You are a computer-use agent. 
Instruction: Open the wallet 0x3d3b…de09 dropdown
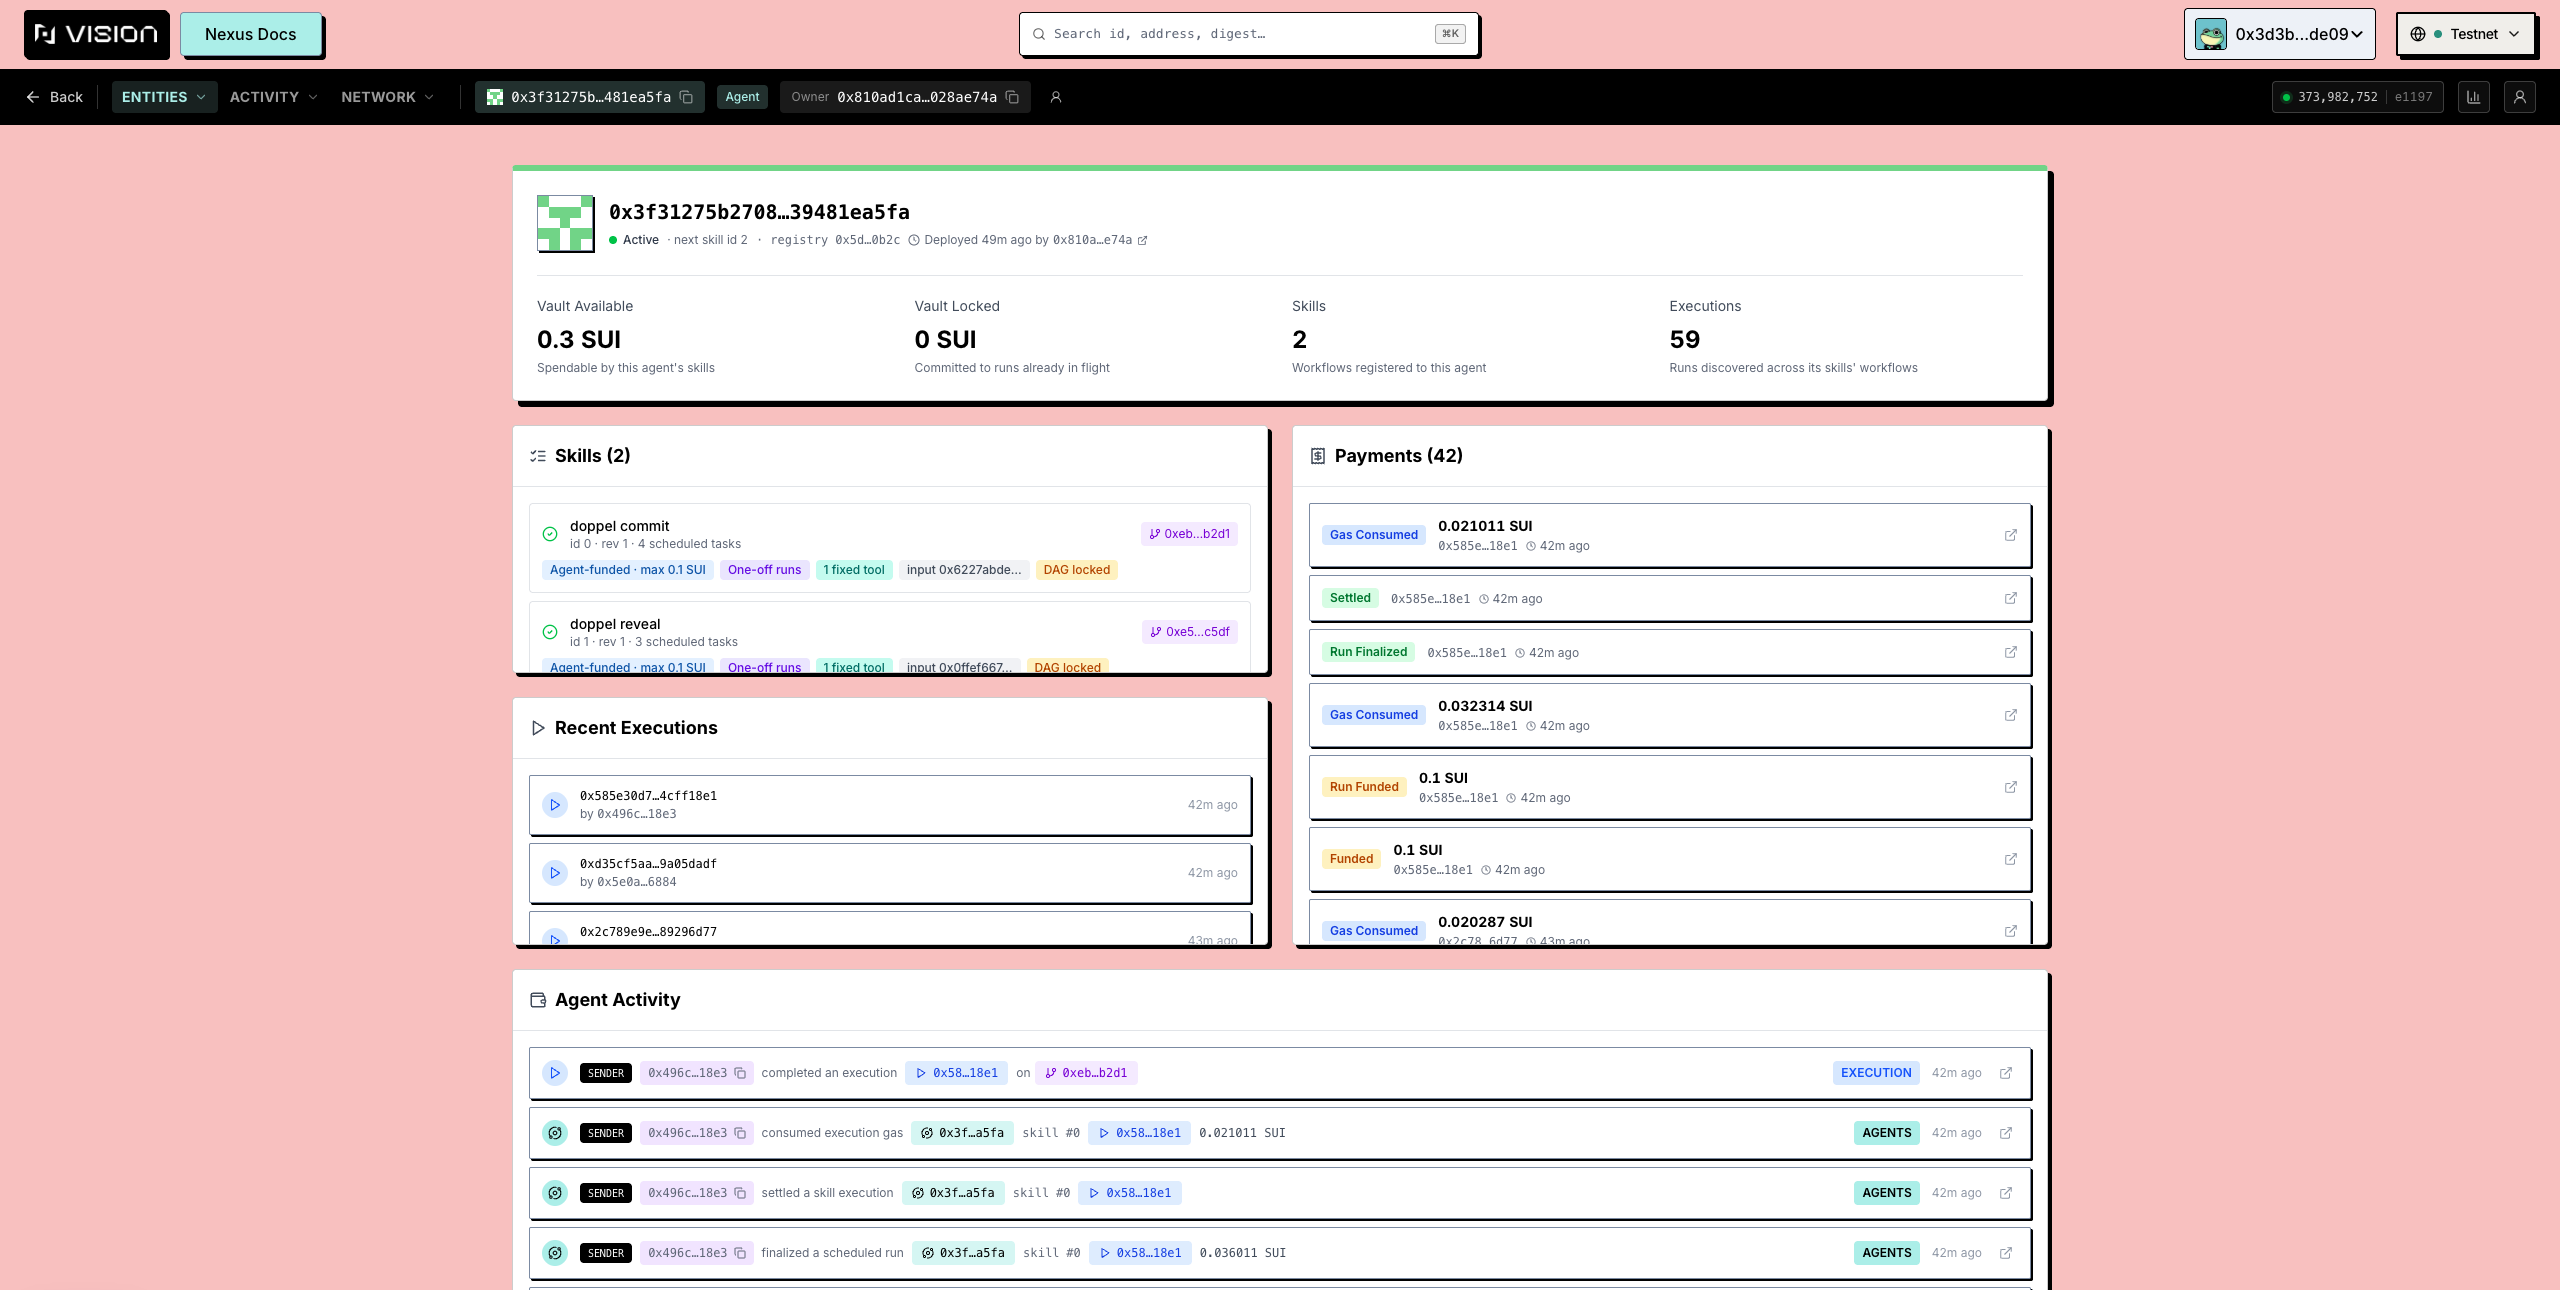2279,34
